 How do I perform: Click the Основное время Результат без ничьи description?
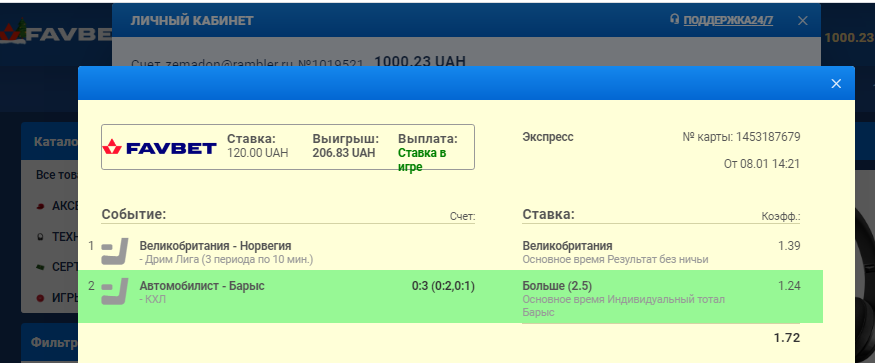(615, 260)
